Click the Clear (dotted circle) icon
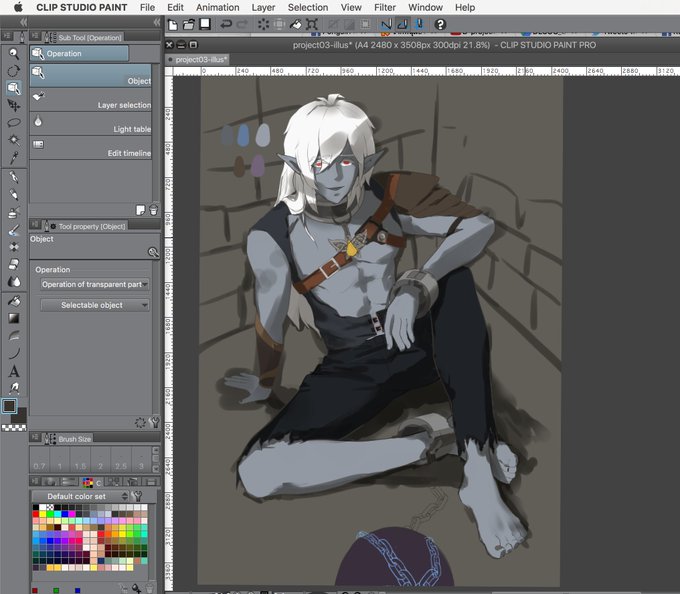This screenshot has height=594, width=680. pyautogui.click(x=263, y=24)
